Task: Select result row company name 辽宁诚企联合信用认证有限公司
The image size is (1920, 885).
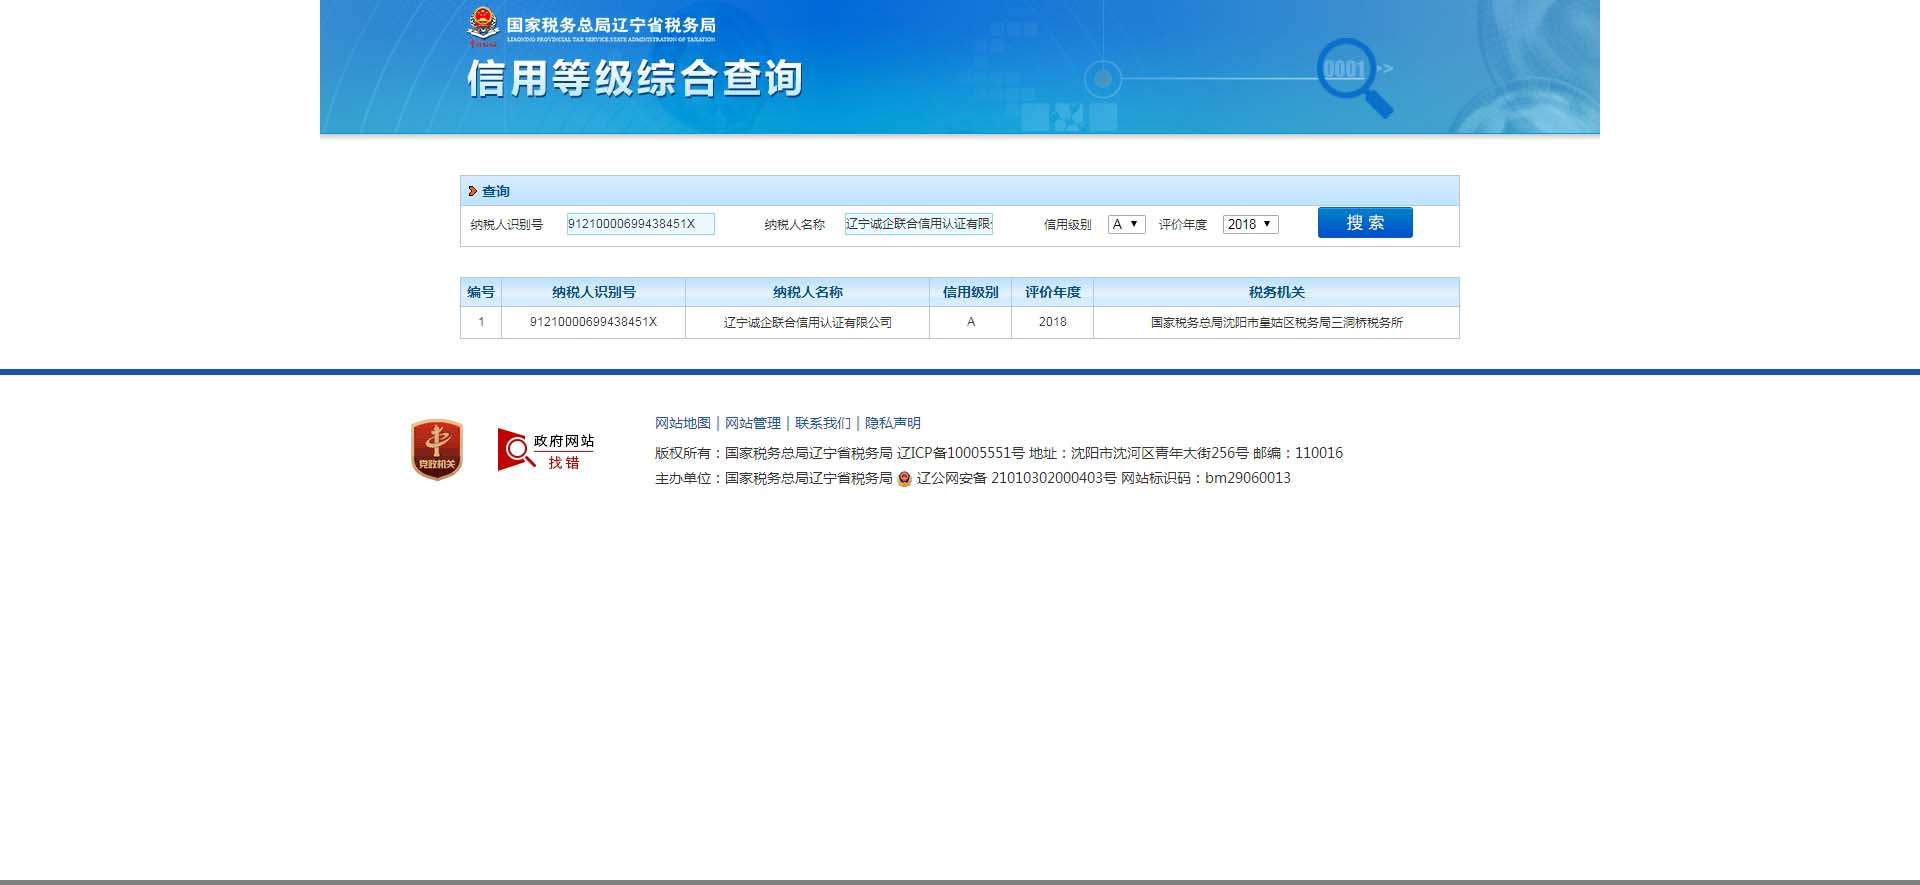Action: [x=807, y=322]
